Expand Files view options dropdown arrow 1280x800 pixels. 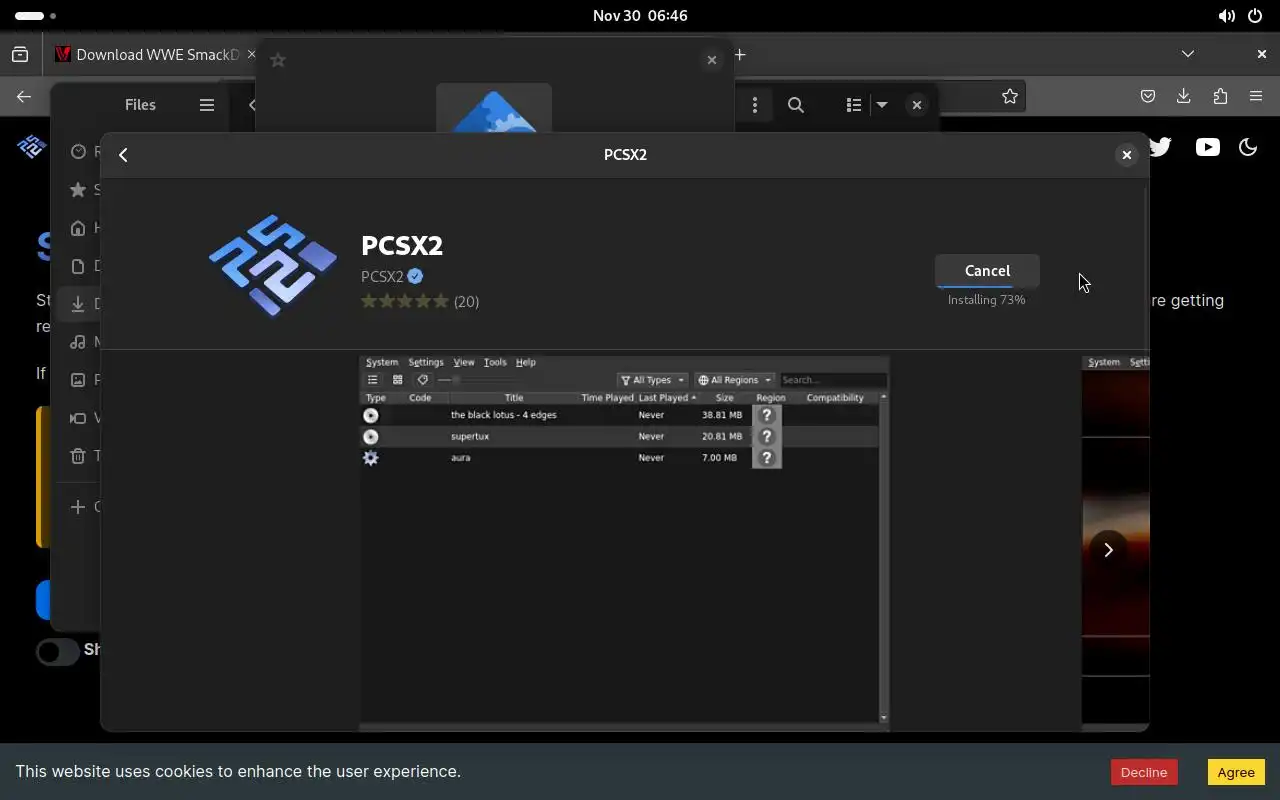(882, 105)
